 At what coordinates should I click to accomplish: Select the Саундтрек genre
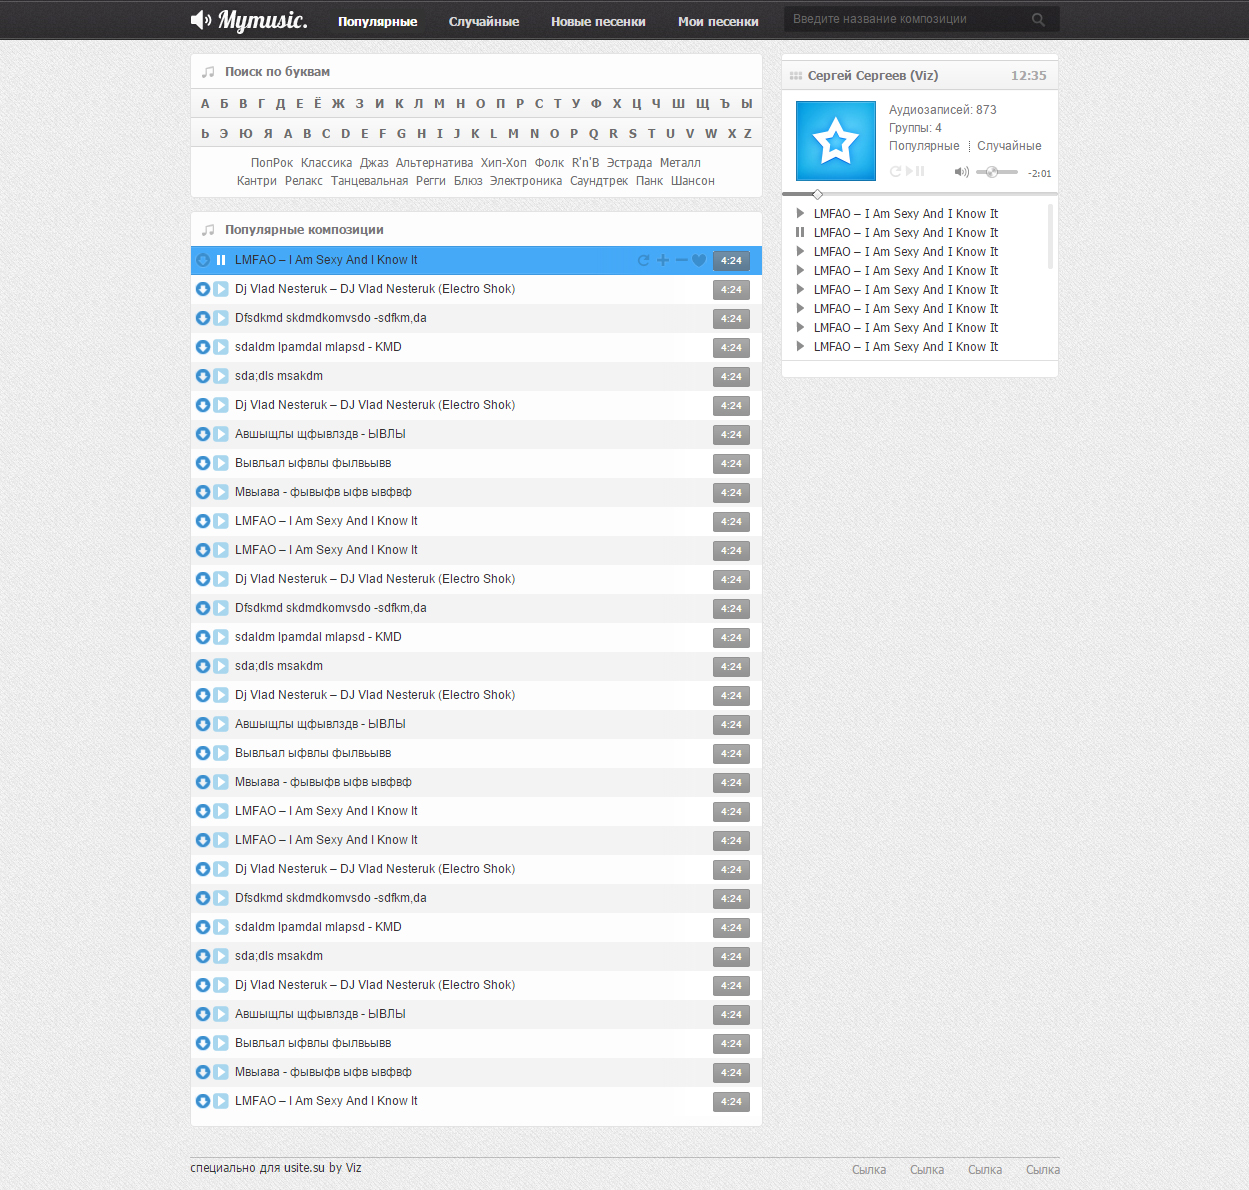(599, 181)
